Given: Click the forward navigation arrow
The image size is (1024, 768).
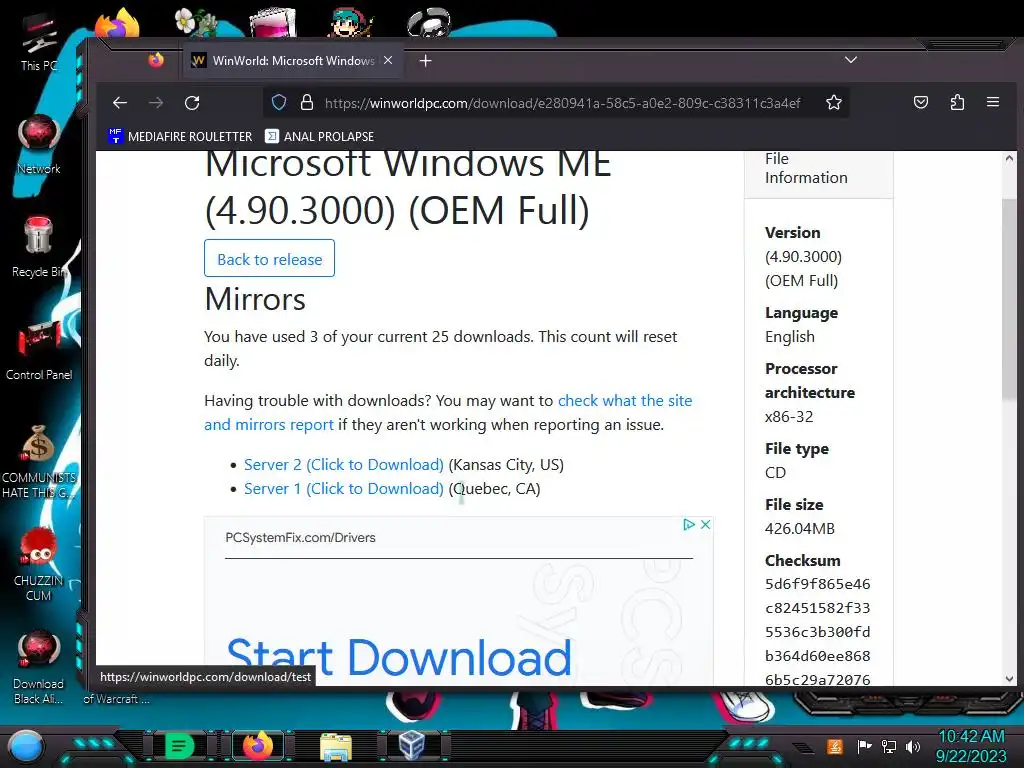Looking at the screenshot, I should point(155,103).
